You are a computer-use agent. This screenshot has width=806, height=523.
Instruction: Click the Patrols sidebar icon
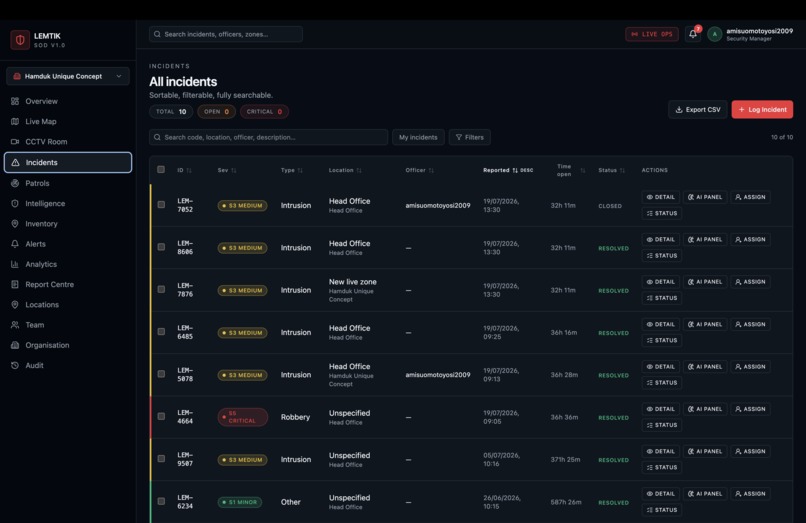click(x=15, y=183)
